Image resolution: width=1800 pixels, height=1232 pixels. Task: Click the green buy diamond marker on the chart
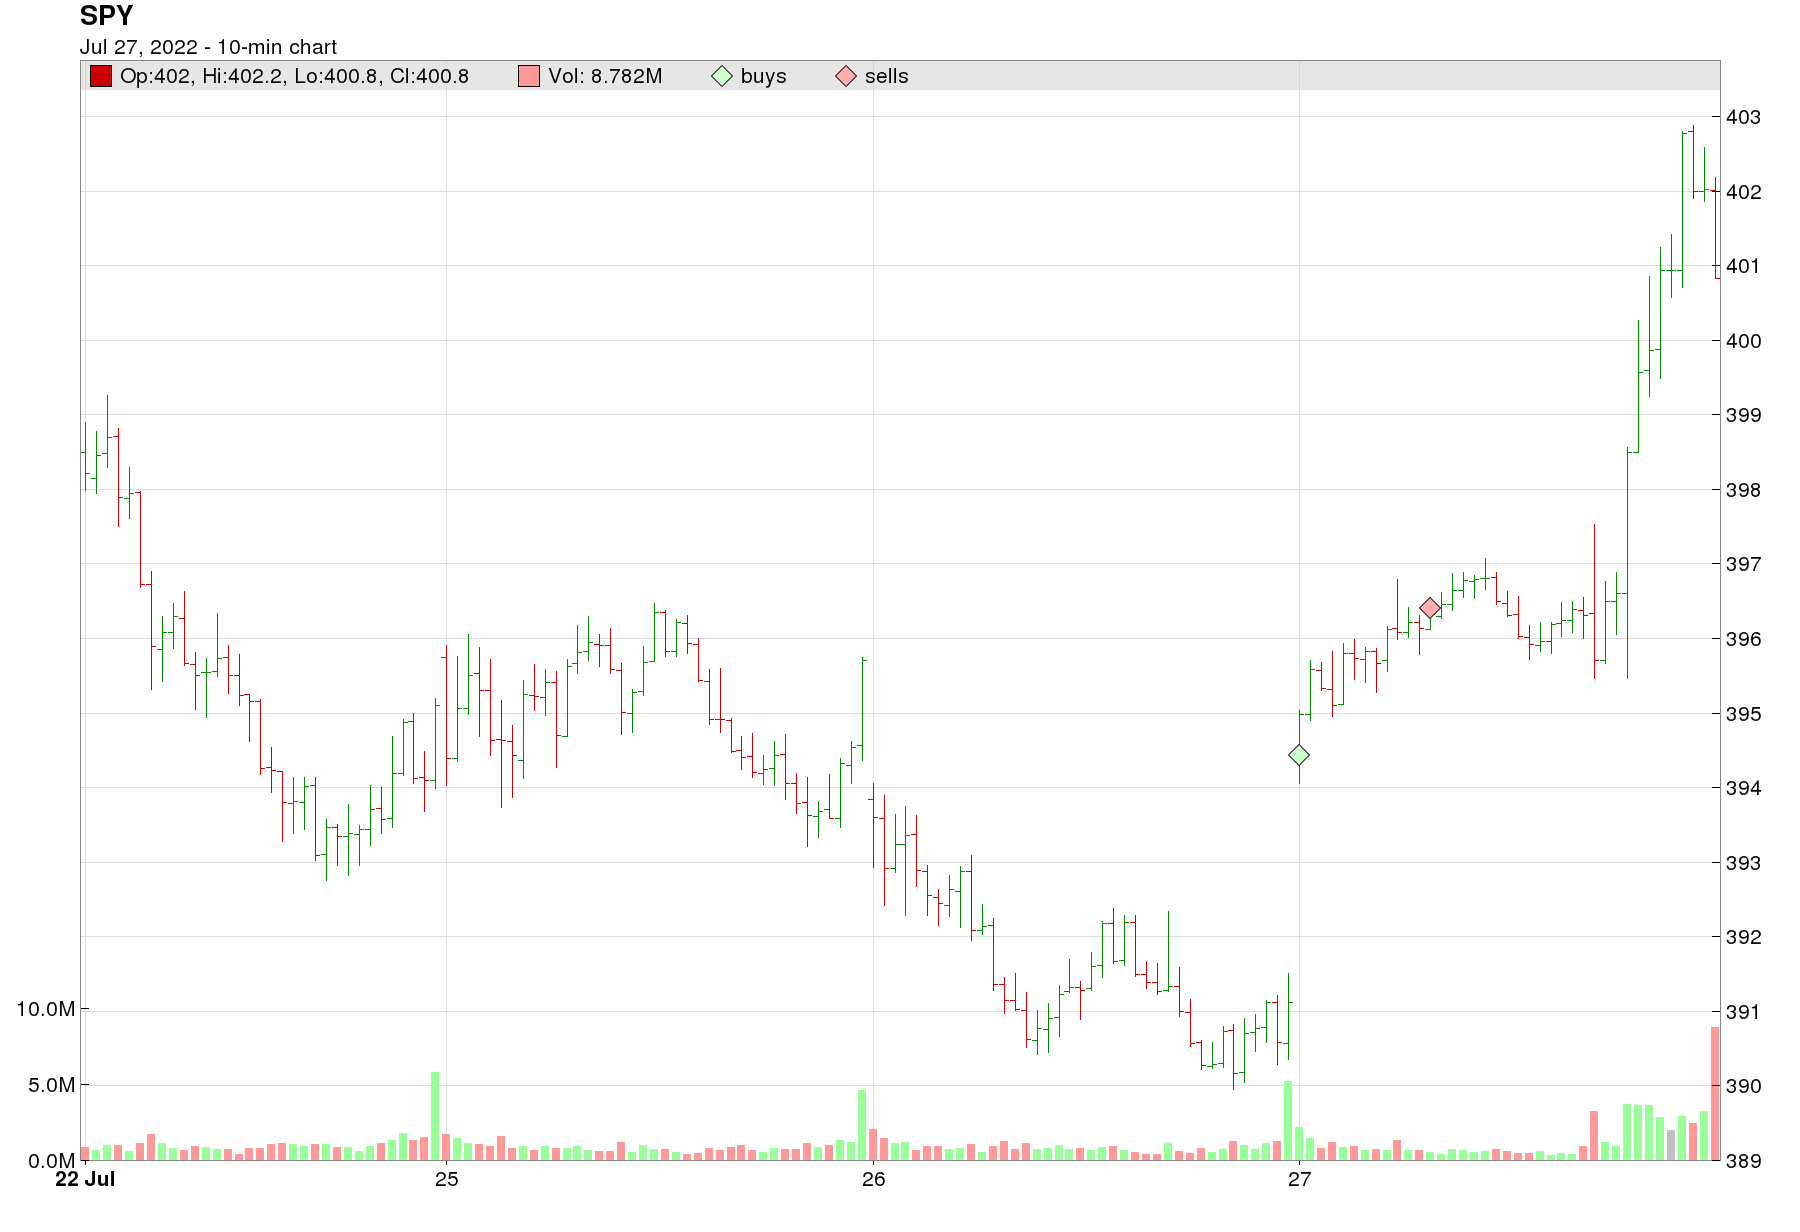pyautogui.click(x=1299, y=755)
